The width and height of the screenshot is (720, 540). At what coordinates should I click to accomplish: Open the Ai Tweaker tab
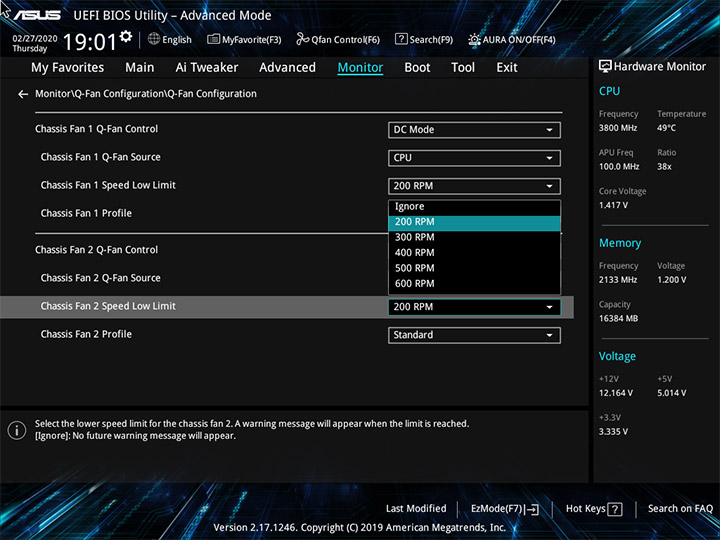click(207, 68)
